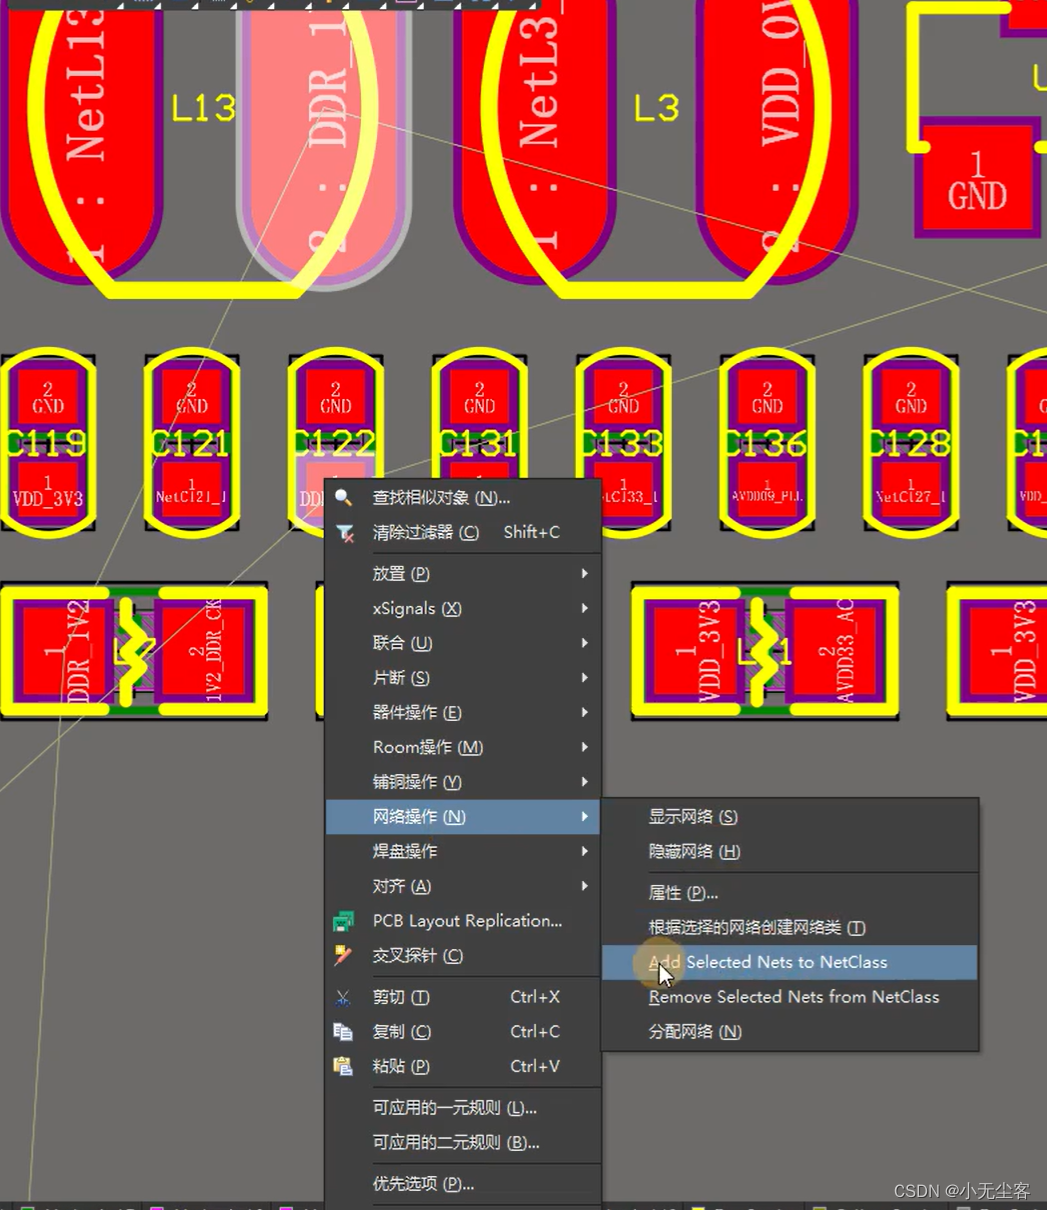This screenshot has width=1047, height=1210.
Task: Click the clear filter icon
Action: pyautogui.click(x=343, y=532)
